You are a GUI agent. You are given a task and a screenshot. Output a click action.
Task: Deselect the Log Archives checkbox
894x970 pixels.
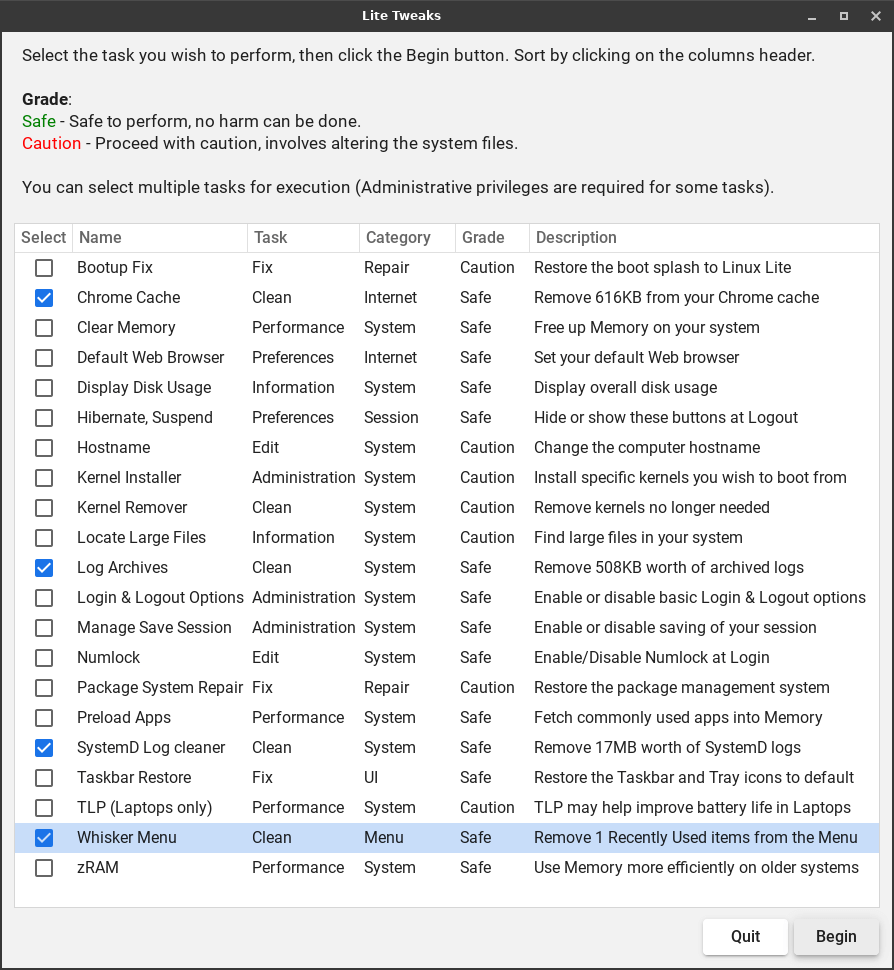44,568
